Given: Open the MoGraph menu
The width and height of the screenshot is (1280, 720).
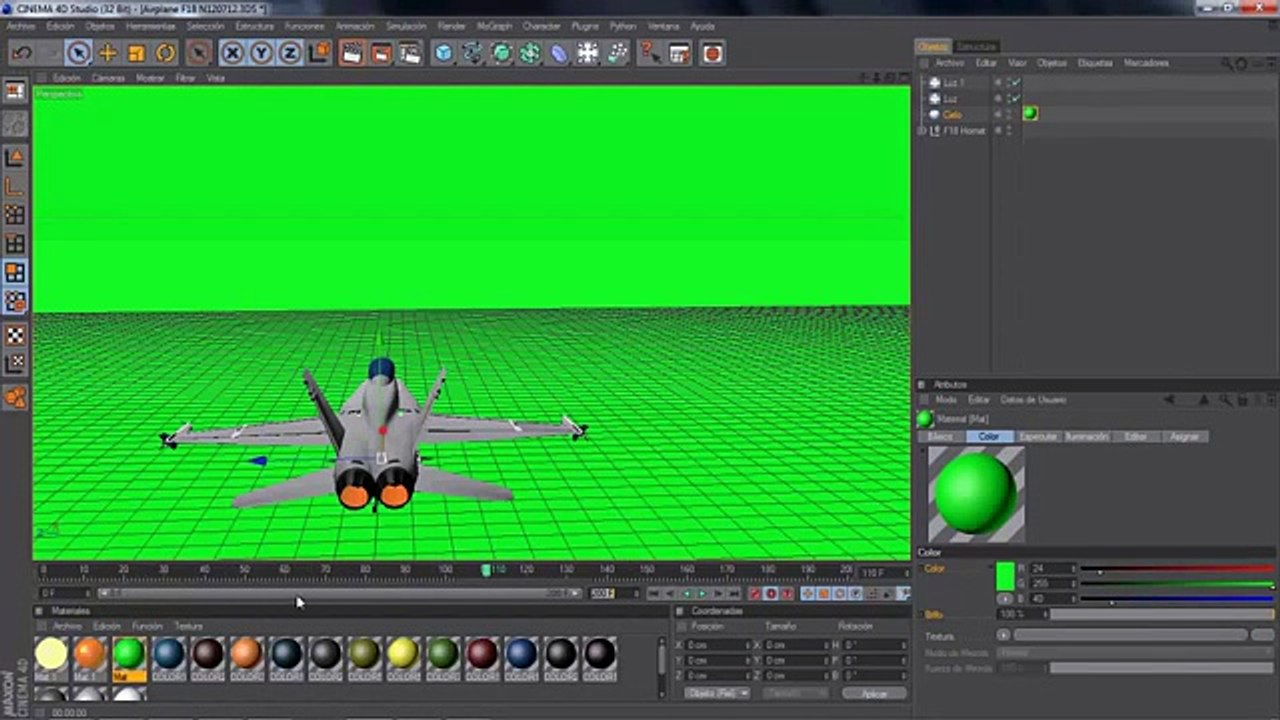Looking at the screenshot, I should coord(494,26).
